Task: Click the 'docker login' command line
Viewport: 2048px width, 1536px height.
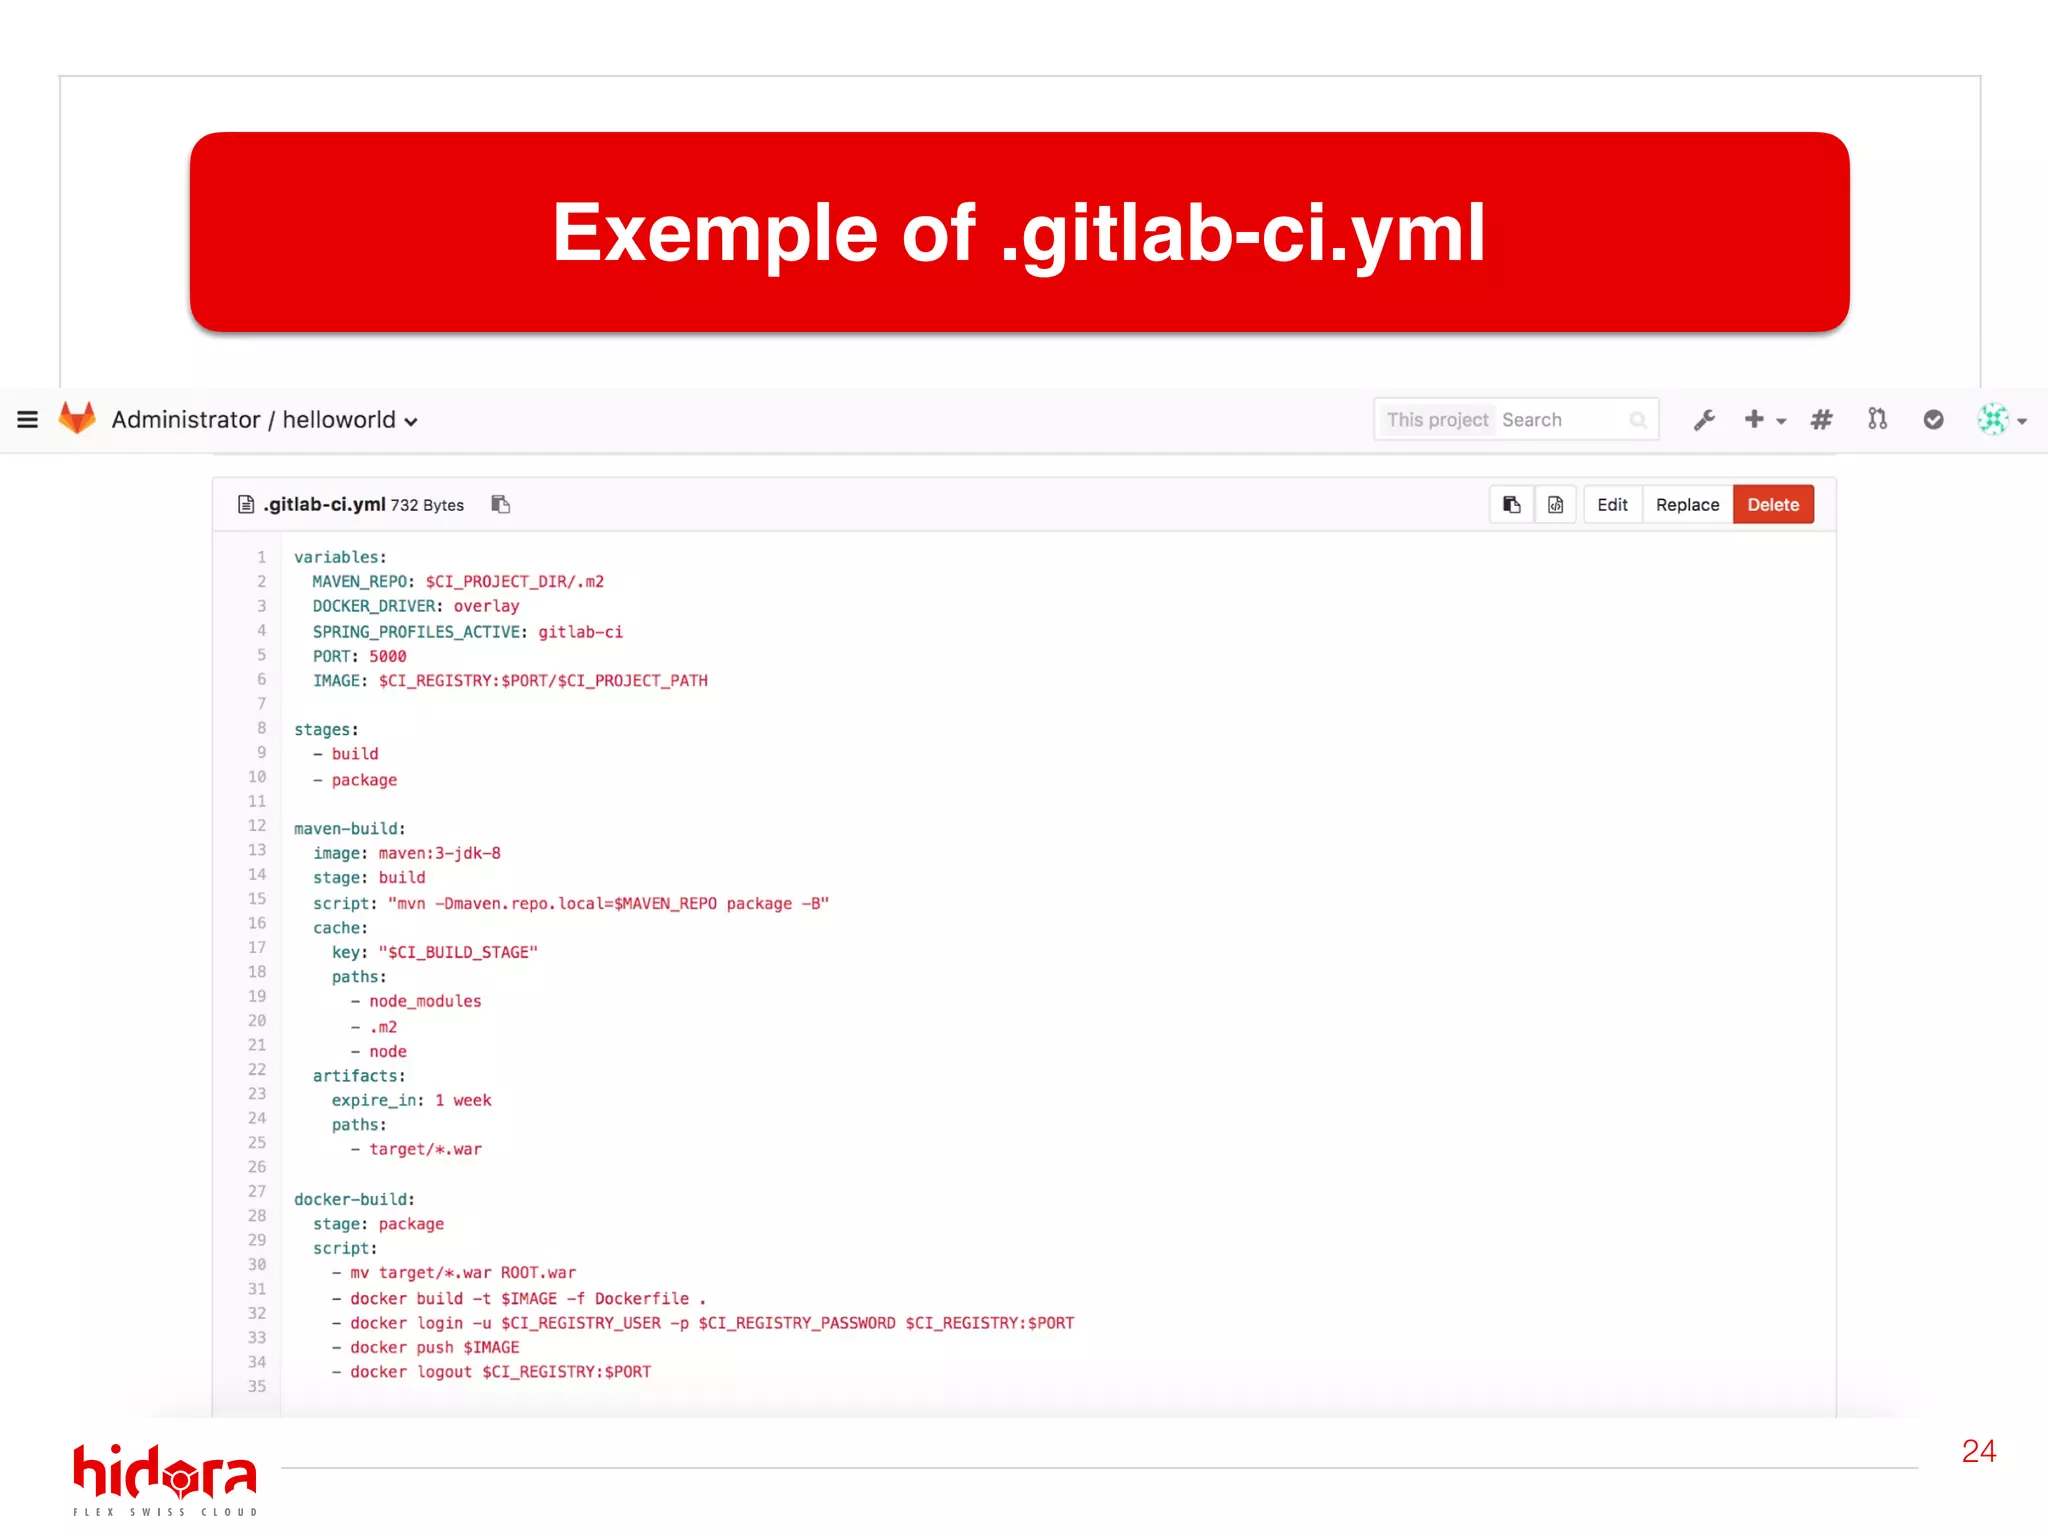Action: 712,1324
